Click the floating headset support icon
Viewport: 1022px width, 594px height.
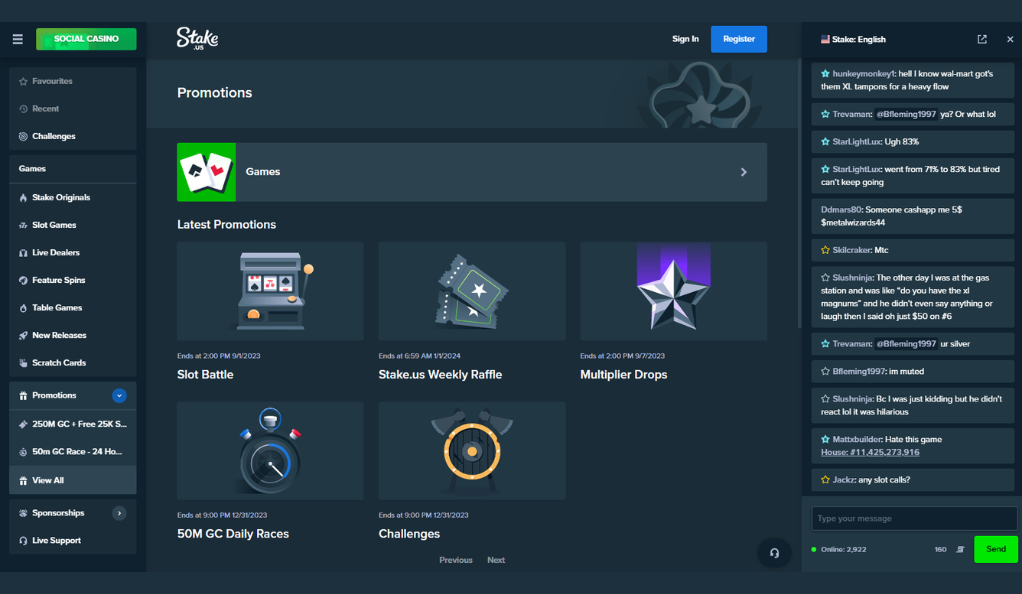tap(774, 553)
